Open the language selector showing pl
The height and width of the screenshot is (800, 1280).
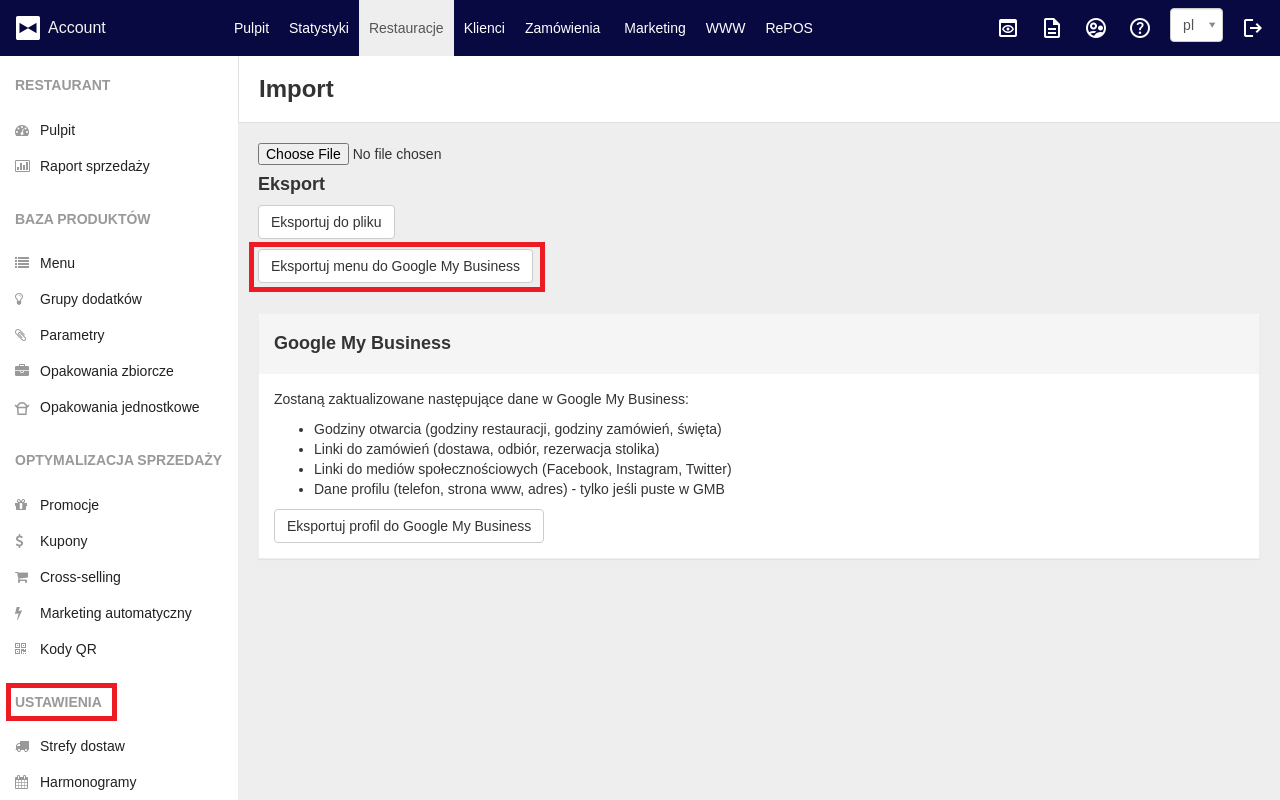1196,25
